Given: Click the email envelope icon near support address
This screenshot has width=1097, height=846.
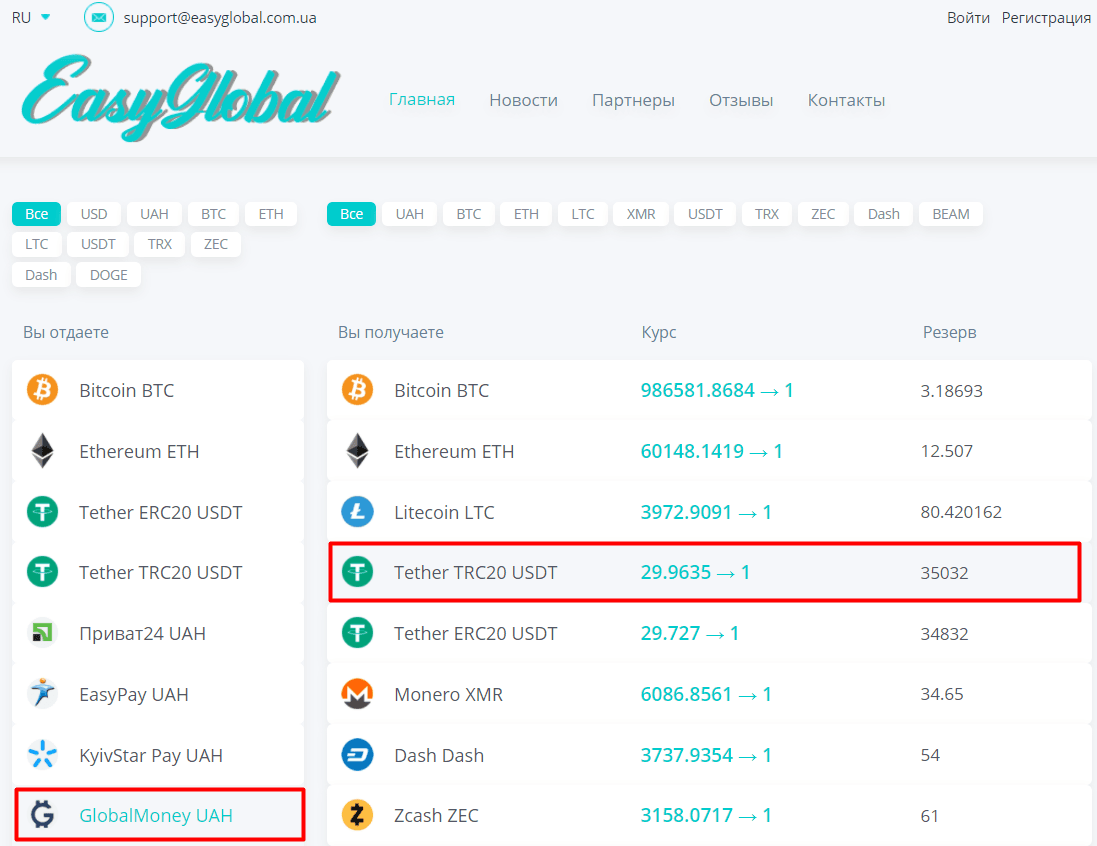Looking at the screenshot, I should (x=97, y=17).
